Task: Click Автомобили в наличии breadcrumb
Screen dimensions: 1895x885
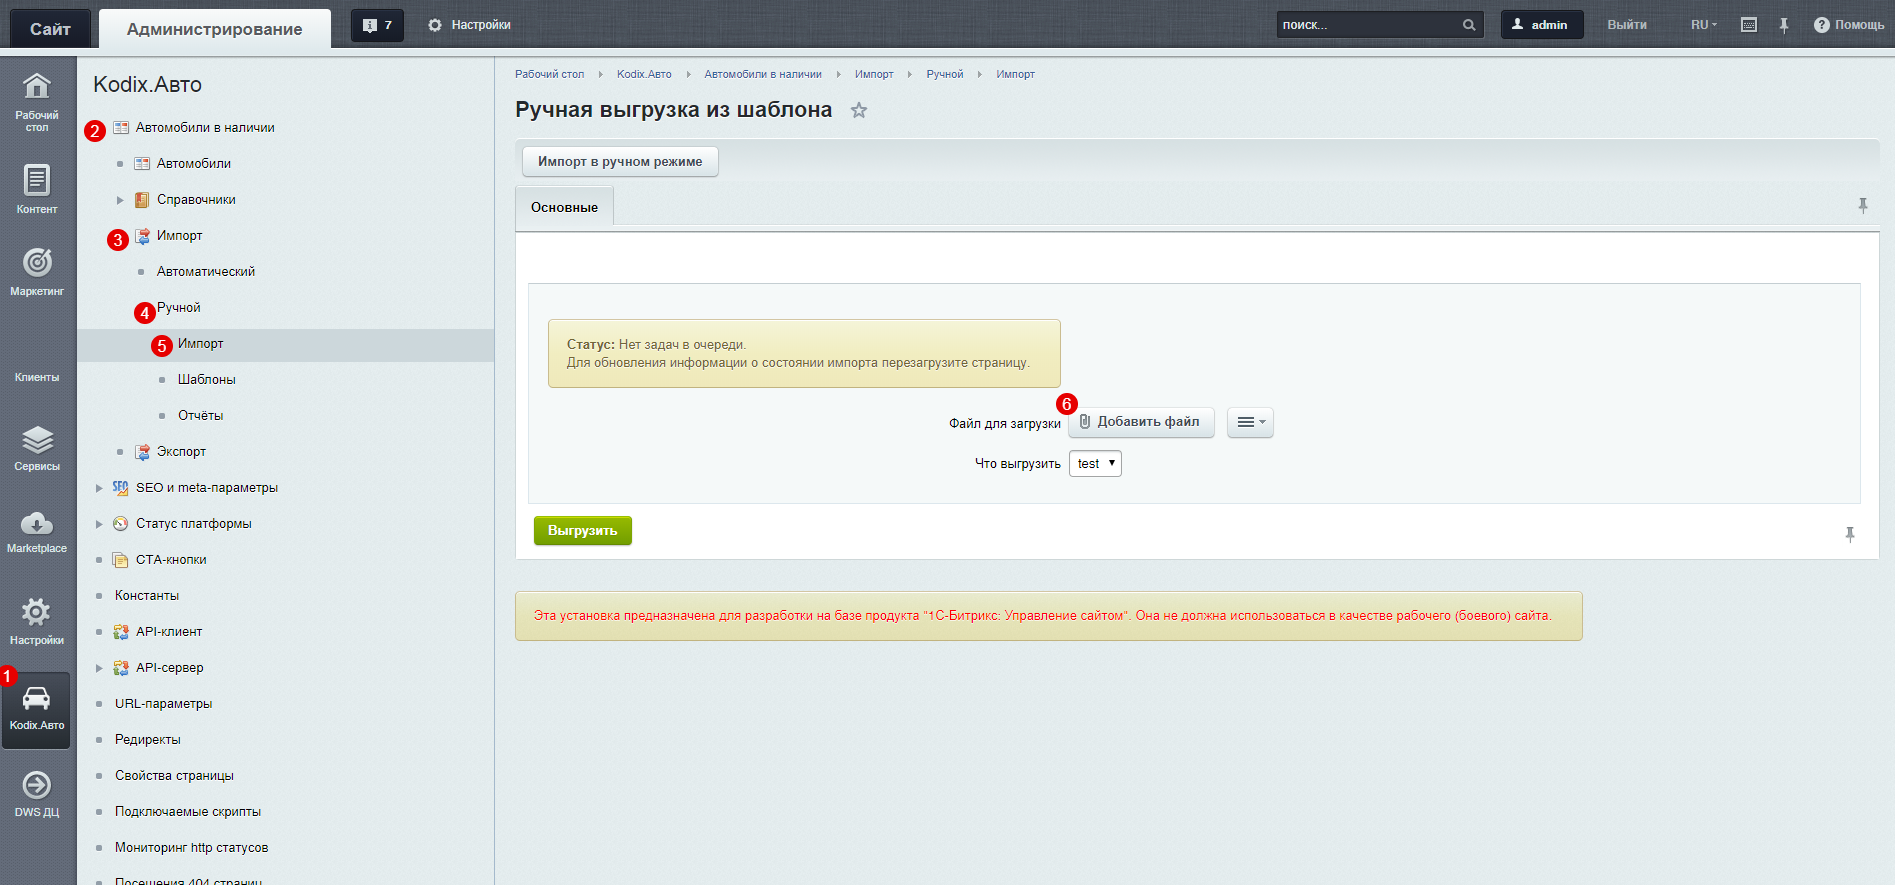Action: coord(763,74)
